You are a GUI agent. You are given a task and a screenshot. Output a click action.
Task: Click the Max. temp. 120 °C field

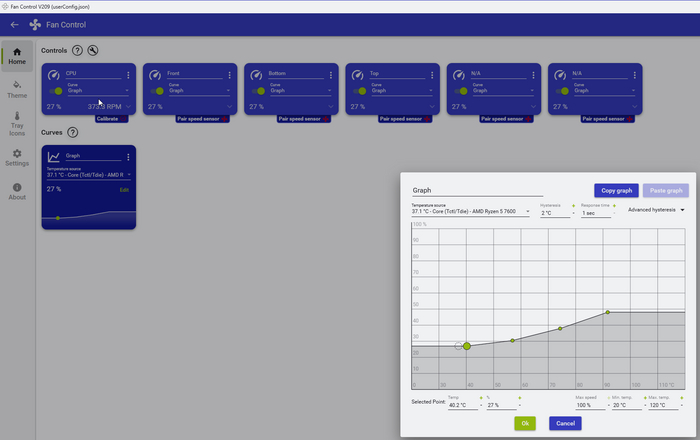[663, 405]
